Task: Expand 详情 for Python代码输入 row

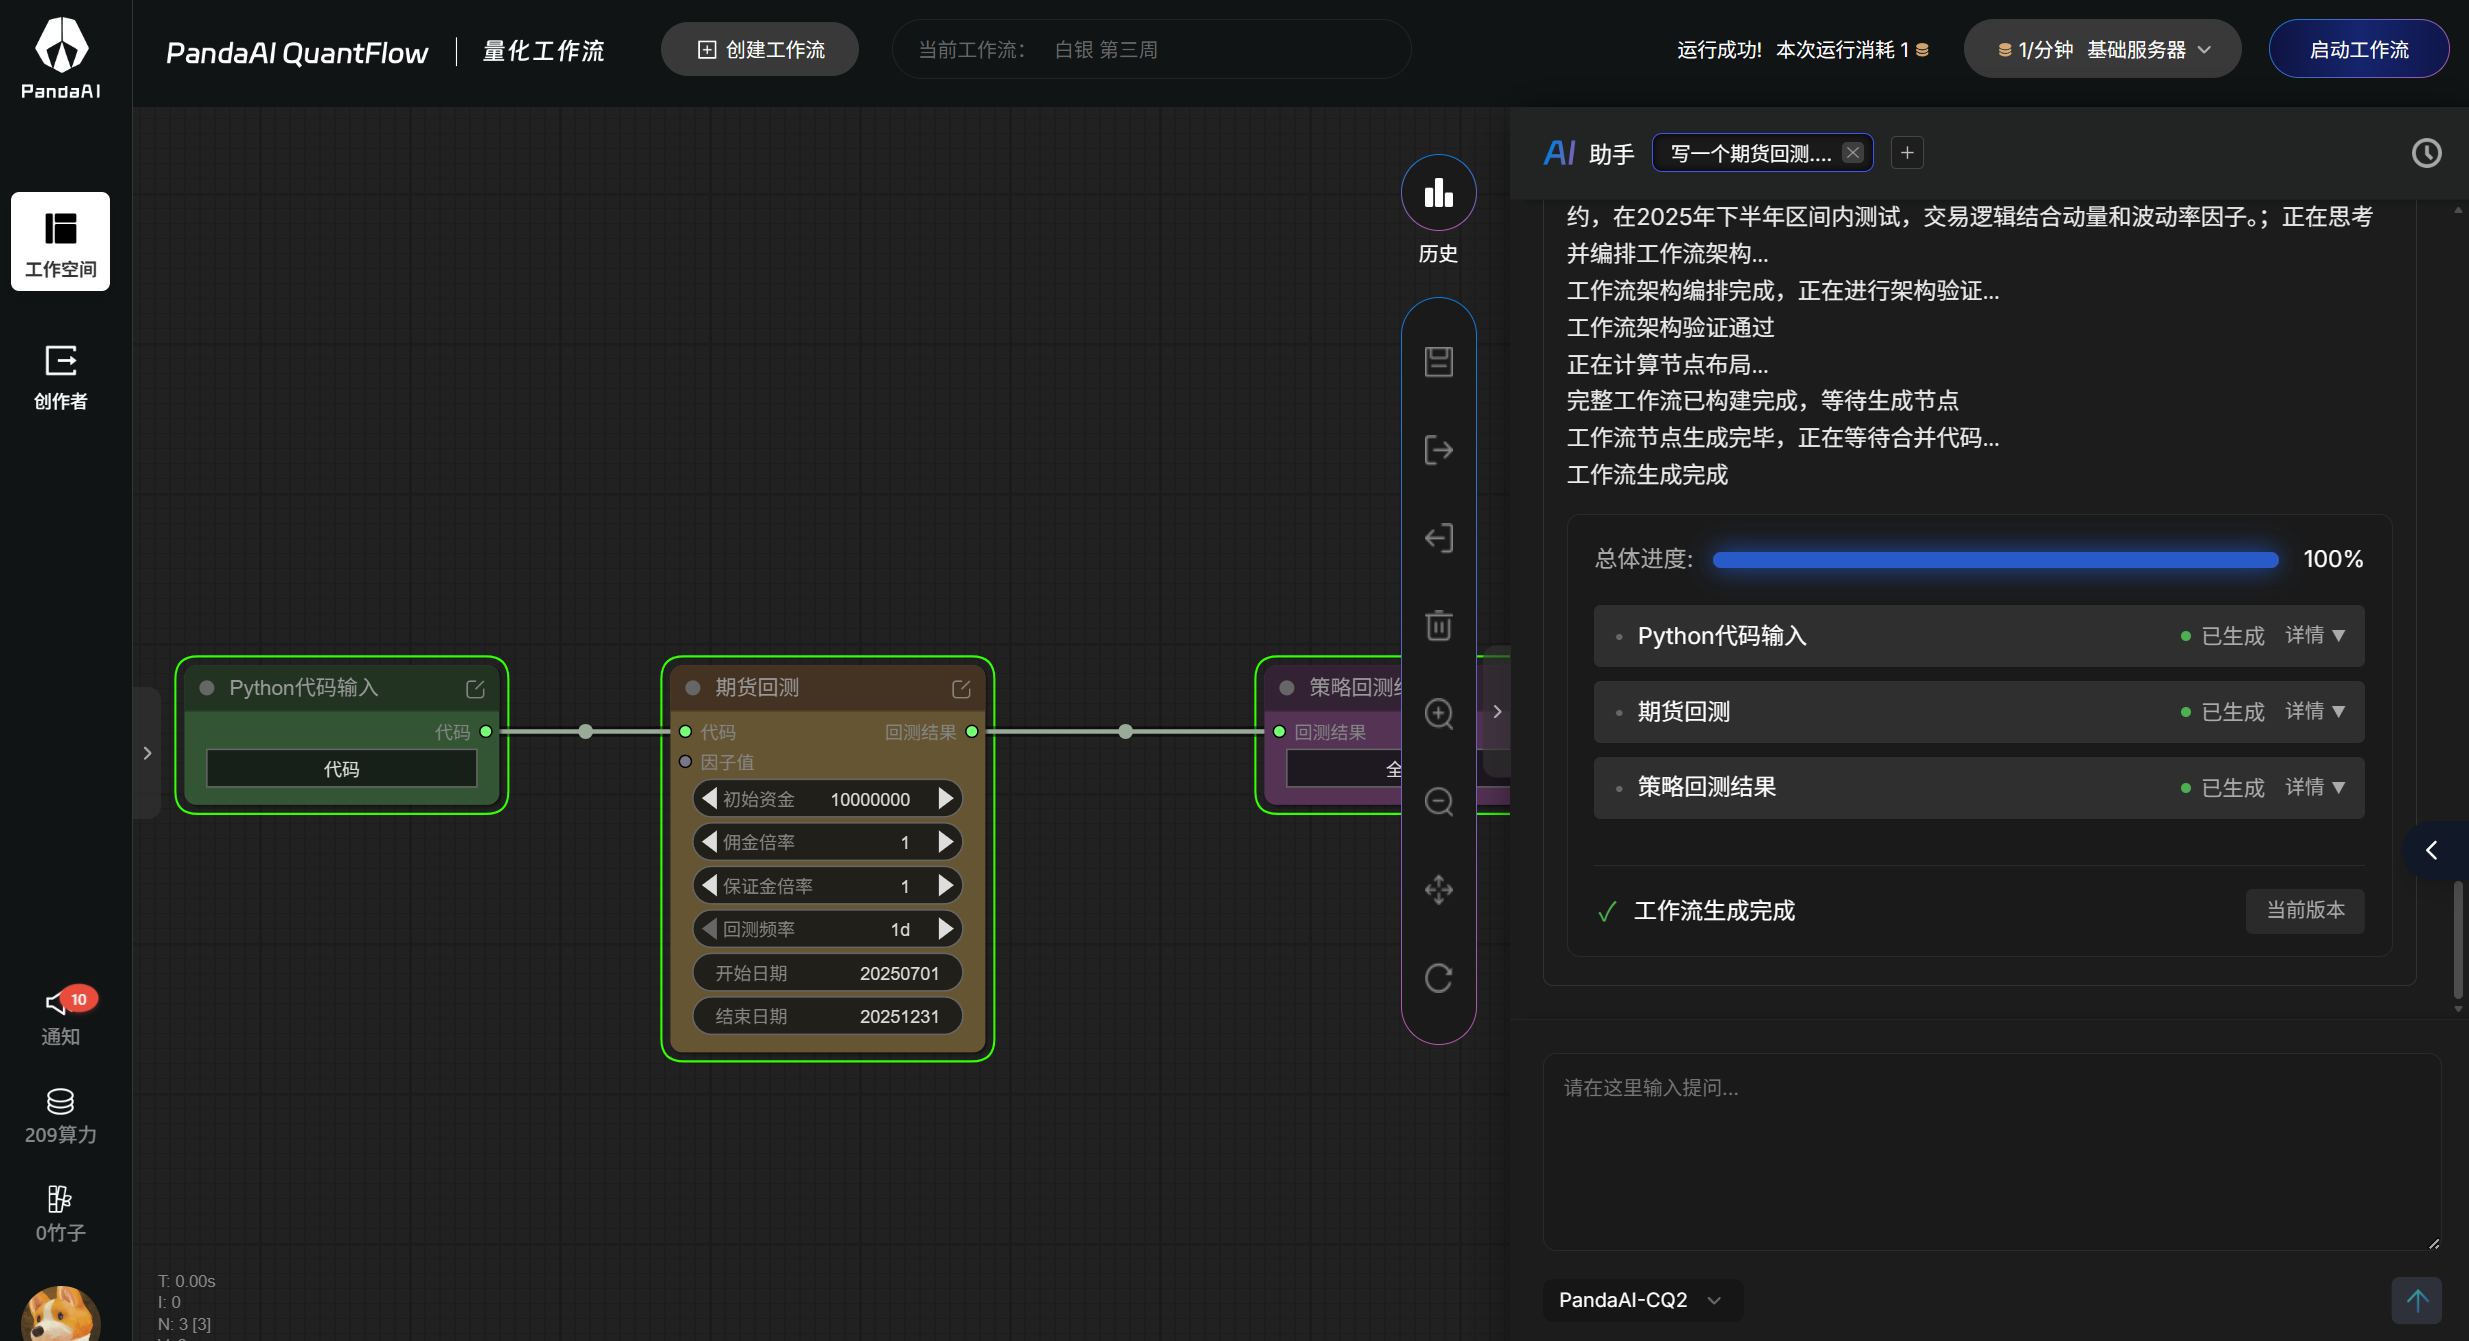Action: pyautogui.click(x=2315, y=636)
